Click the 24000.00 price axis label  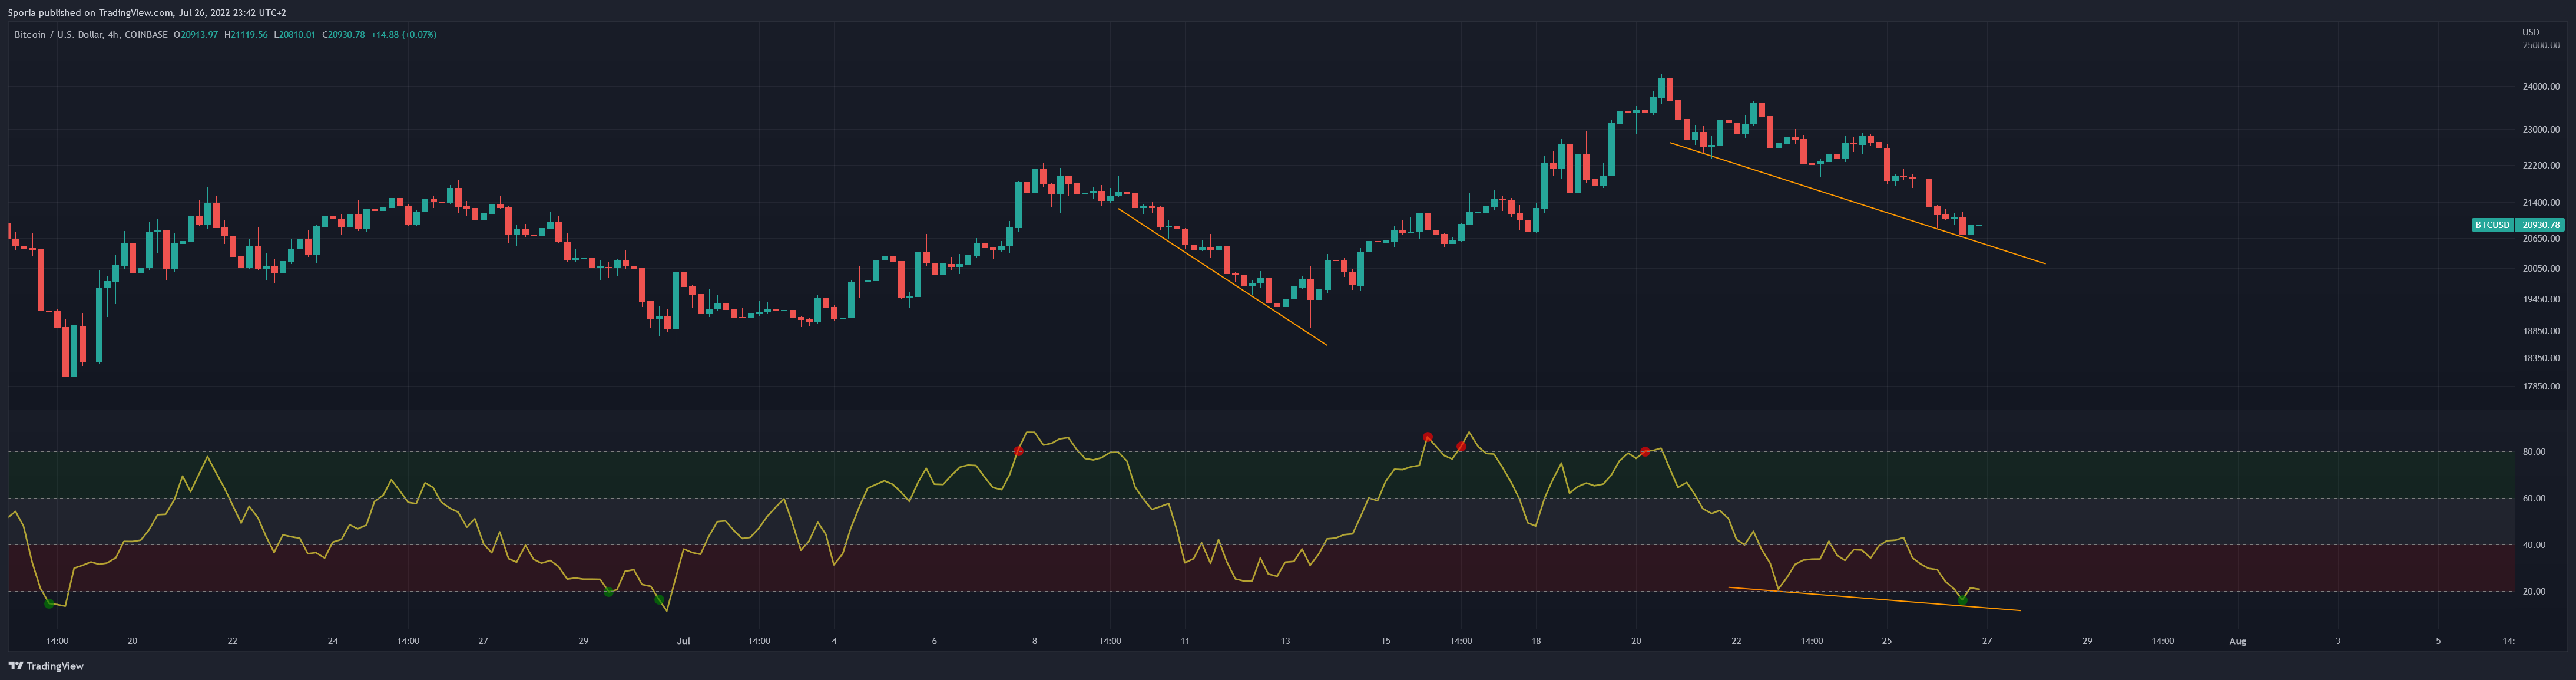point(2541,87)
